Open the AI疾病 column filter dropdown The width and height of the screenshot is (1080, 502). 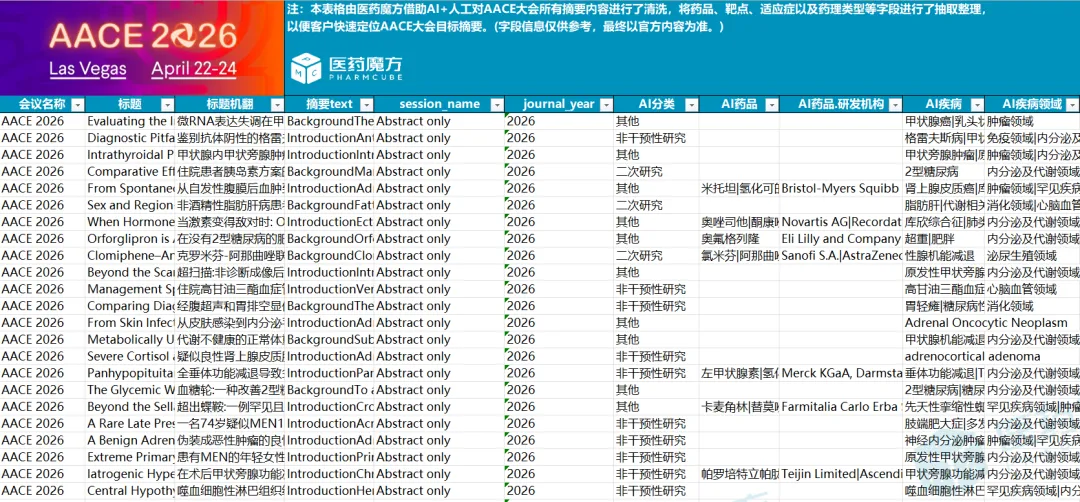977,104
